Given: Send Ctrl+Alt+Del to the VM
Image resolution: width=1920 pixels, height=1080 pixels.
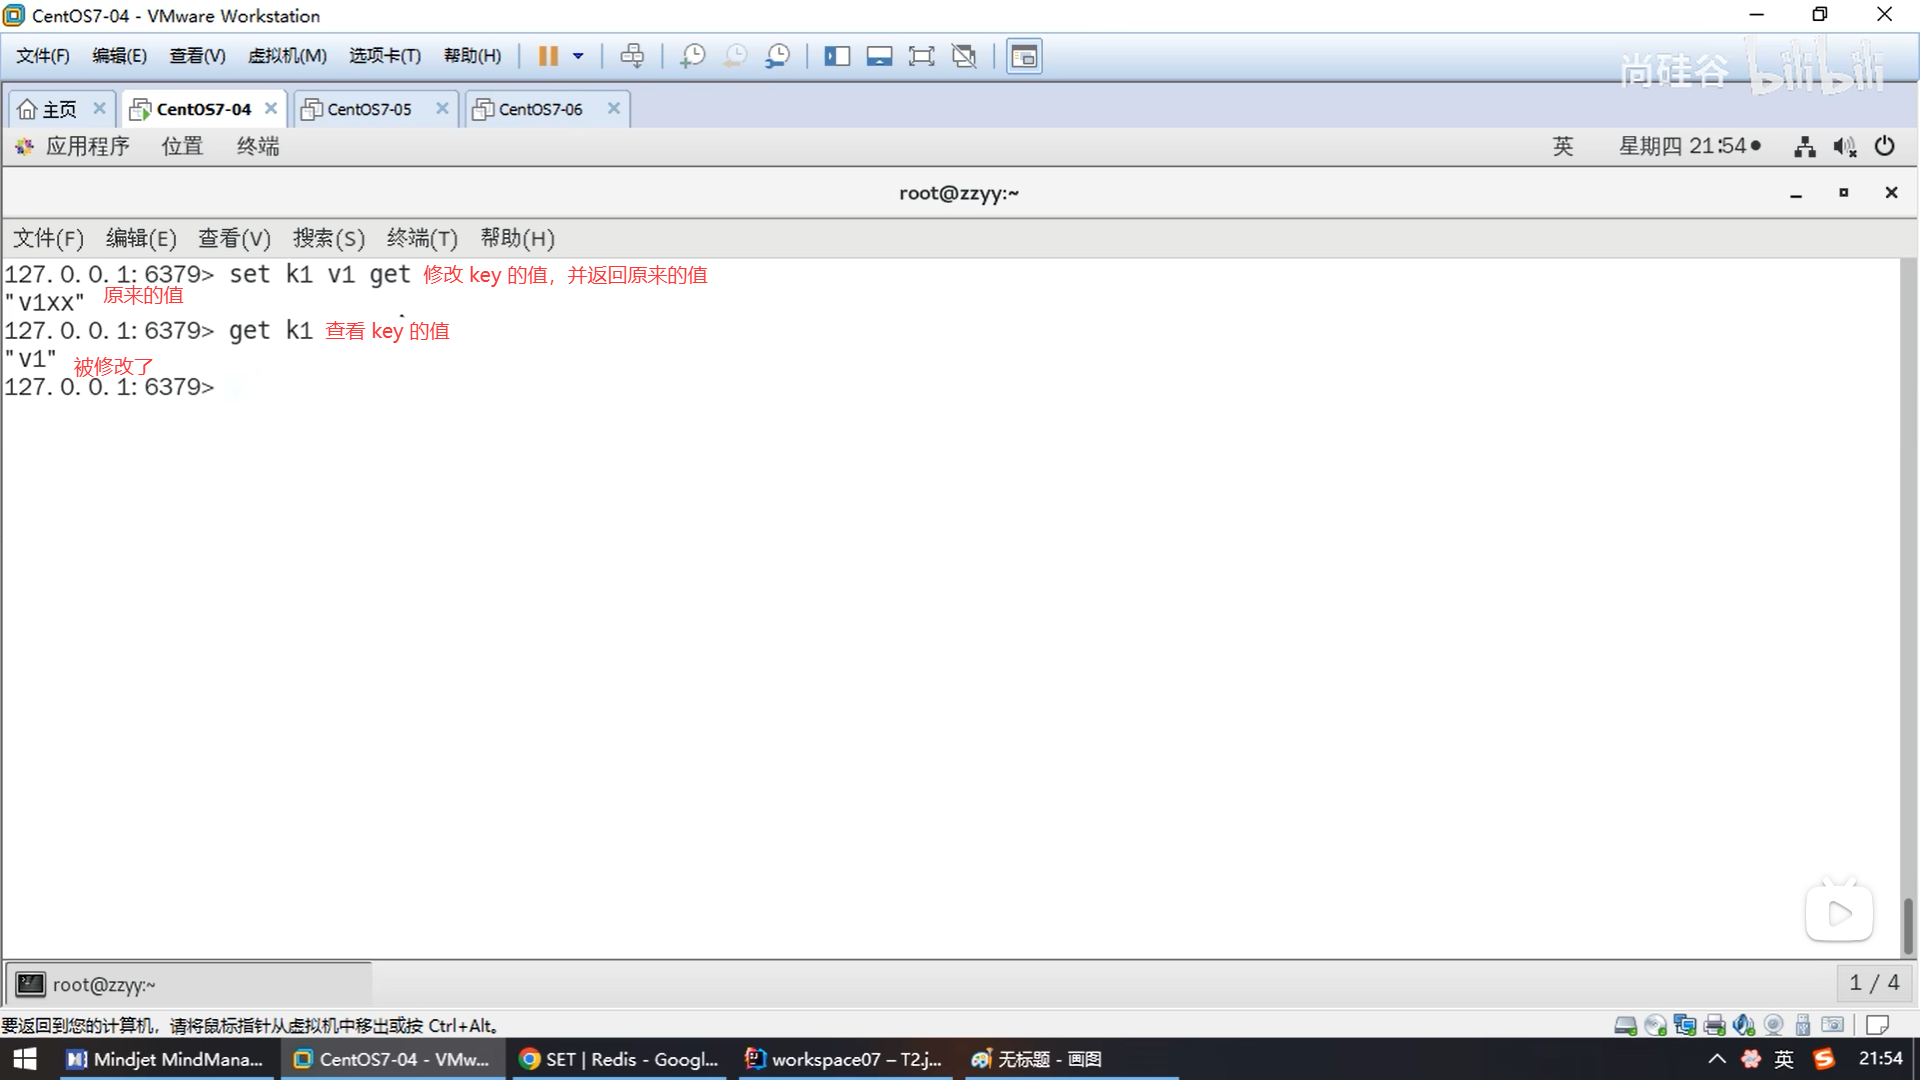Looking at the screenshot, I should 632,56.
